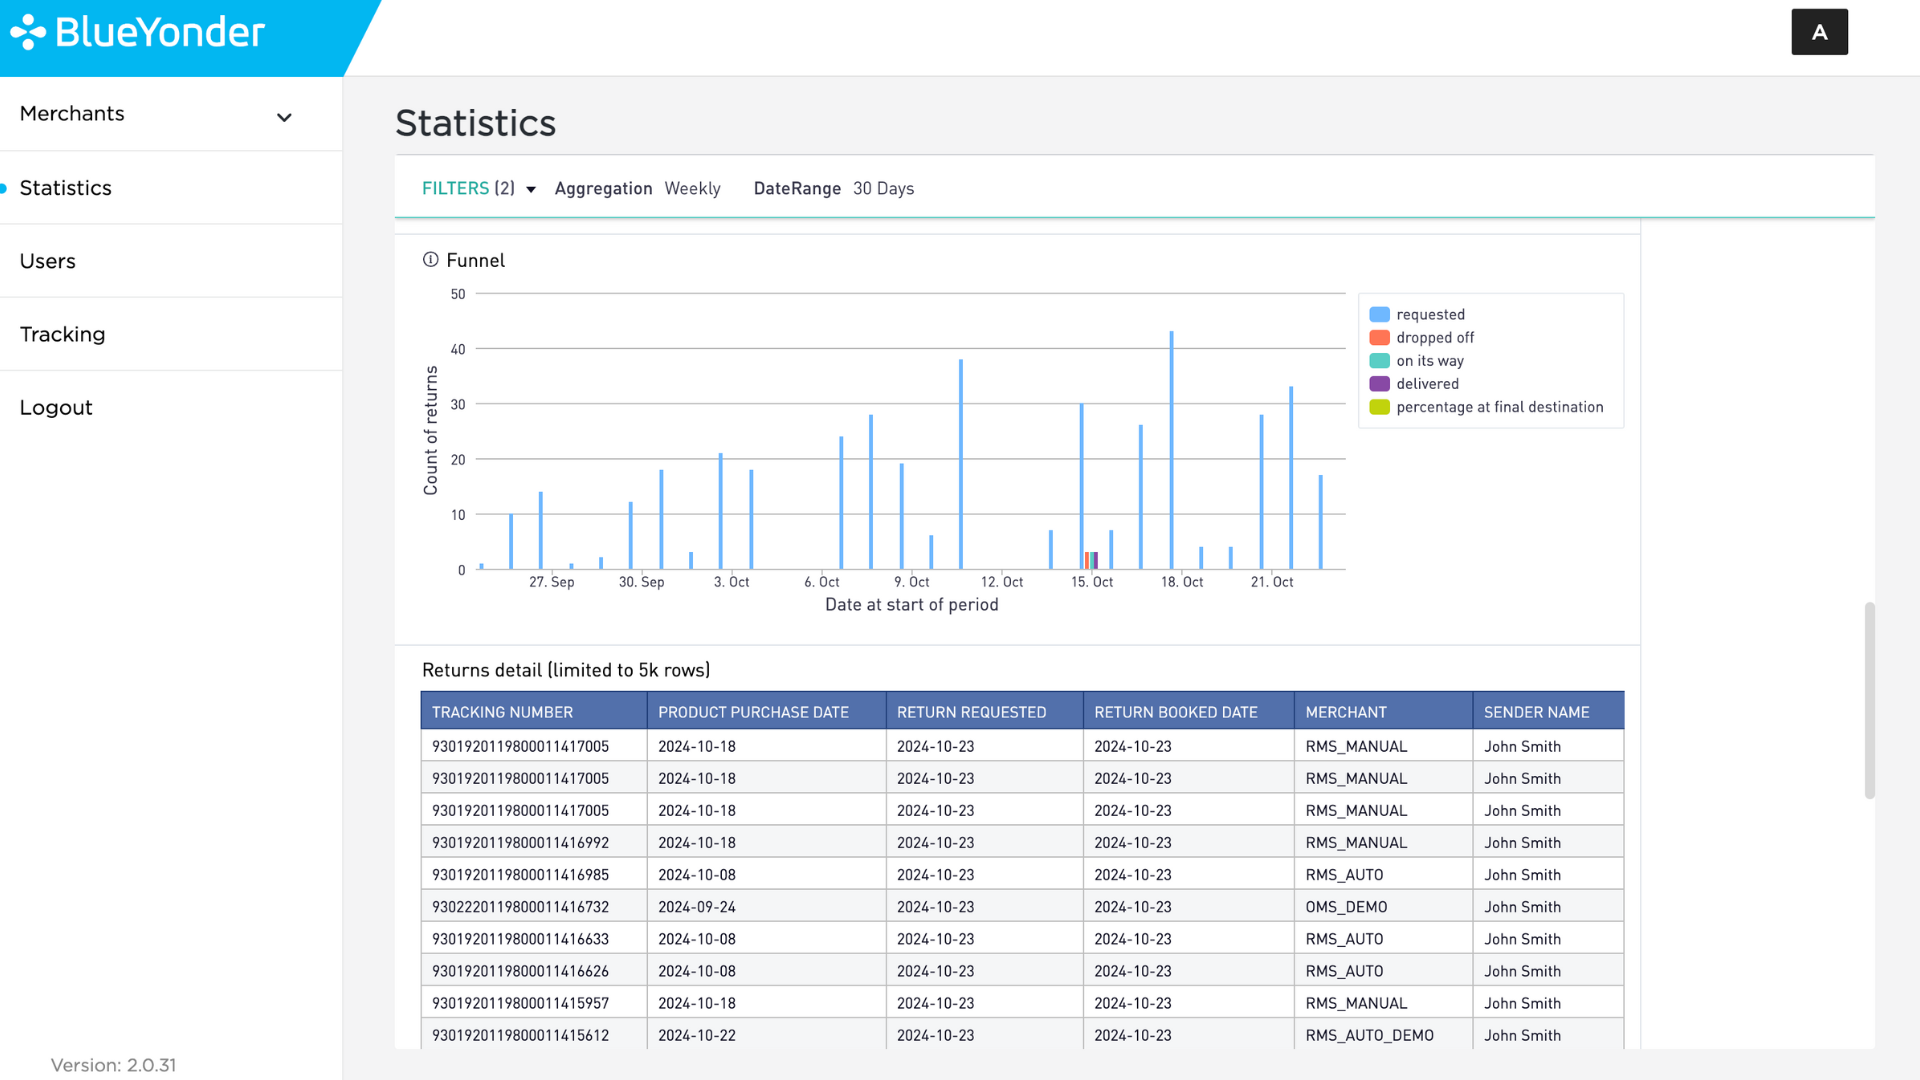
Task: Toggle the on its way legend series
Action: pyautogui.click(x=1416, y=361)
